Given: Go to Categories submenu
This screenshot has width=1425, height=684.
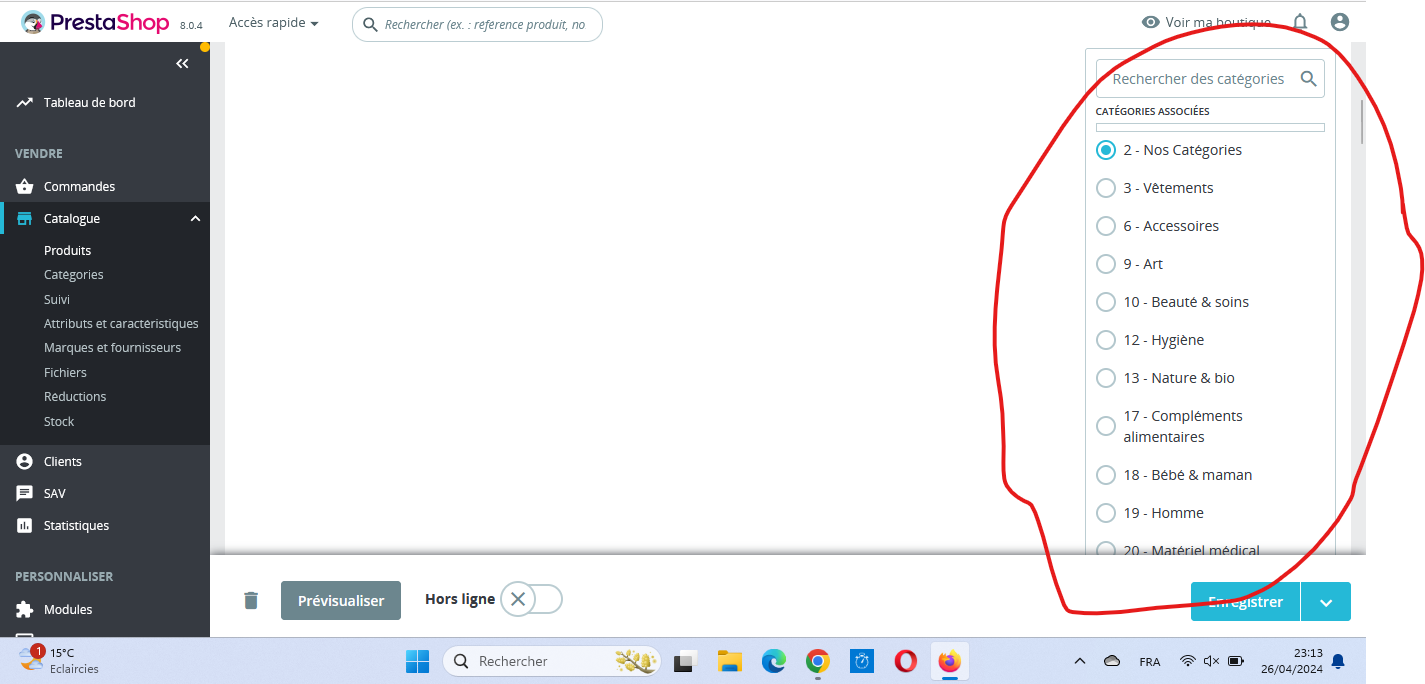Looking at the screenshot, I should 74,274.
